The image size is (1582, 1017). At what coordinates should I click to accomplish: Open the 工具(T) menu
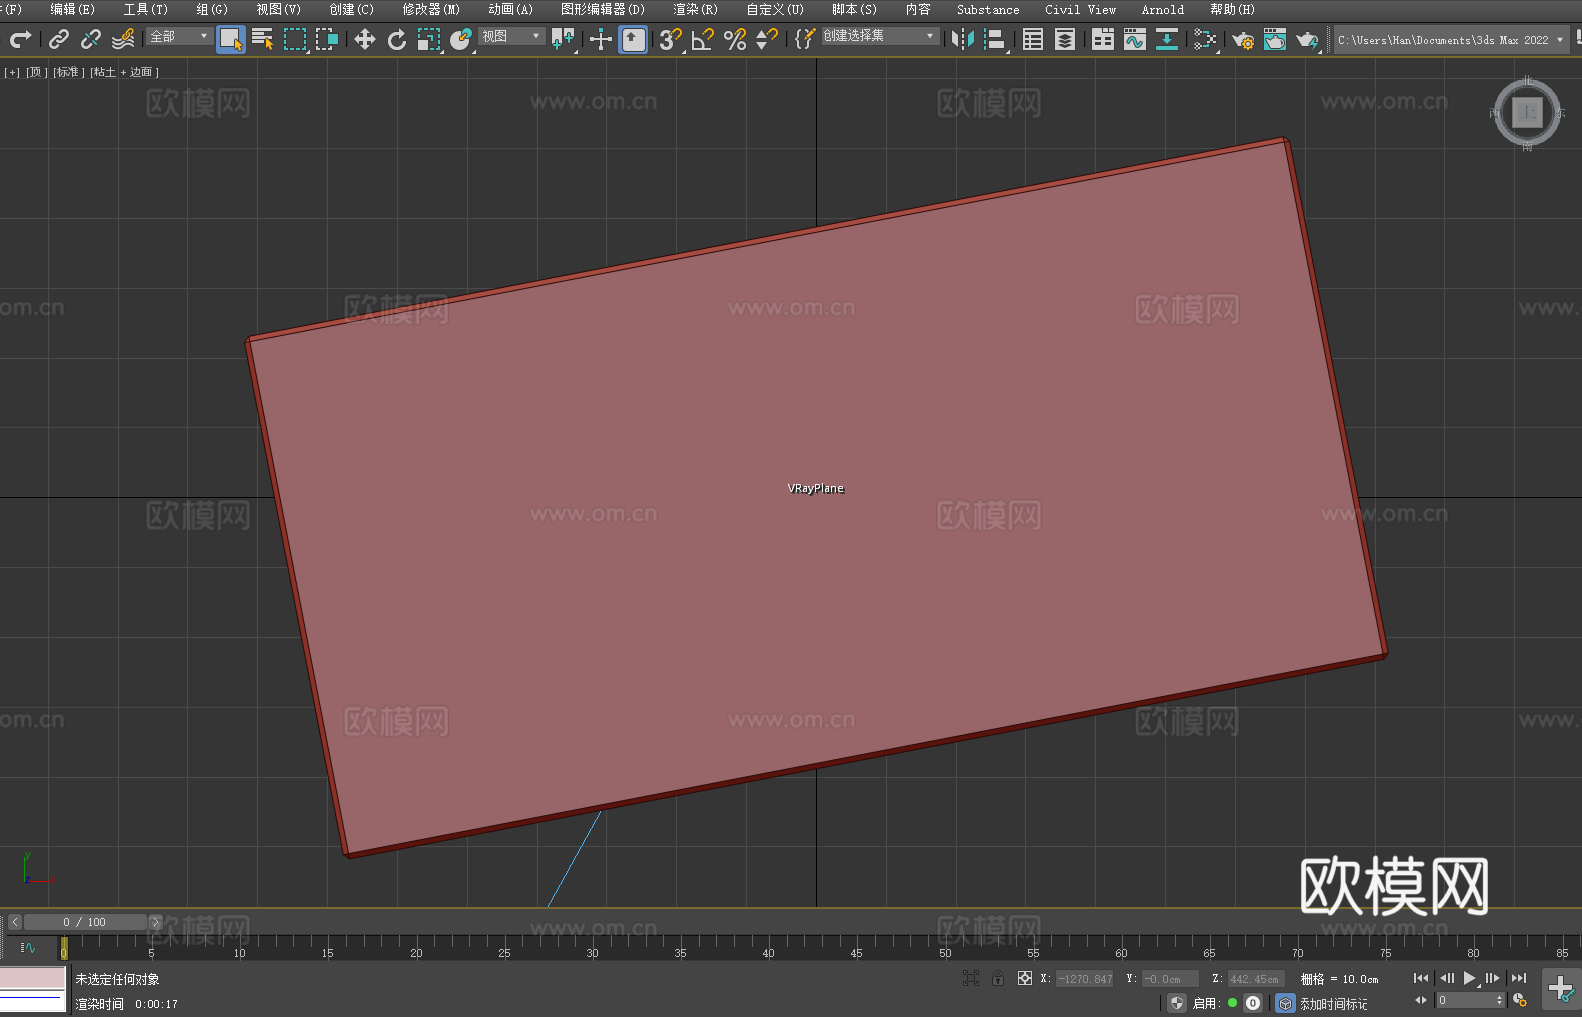click(146, 9)
